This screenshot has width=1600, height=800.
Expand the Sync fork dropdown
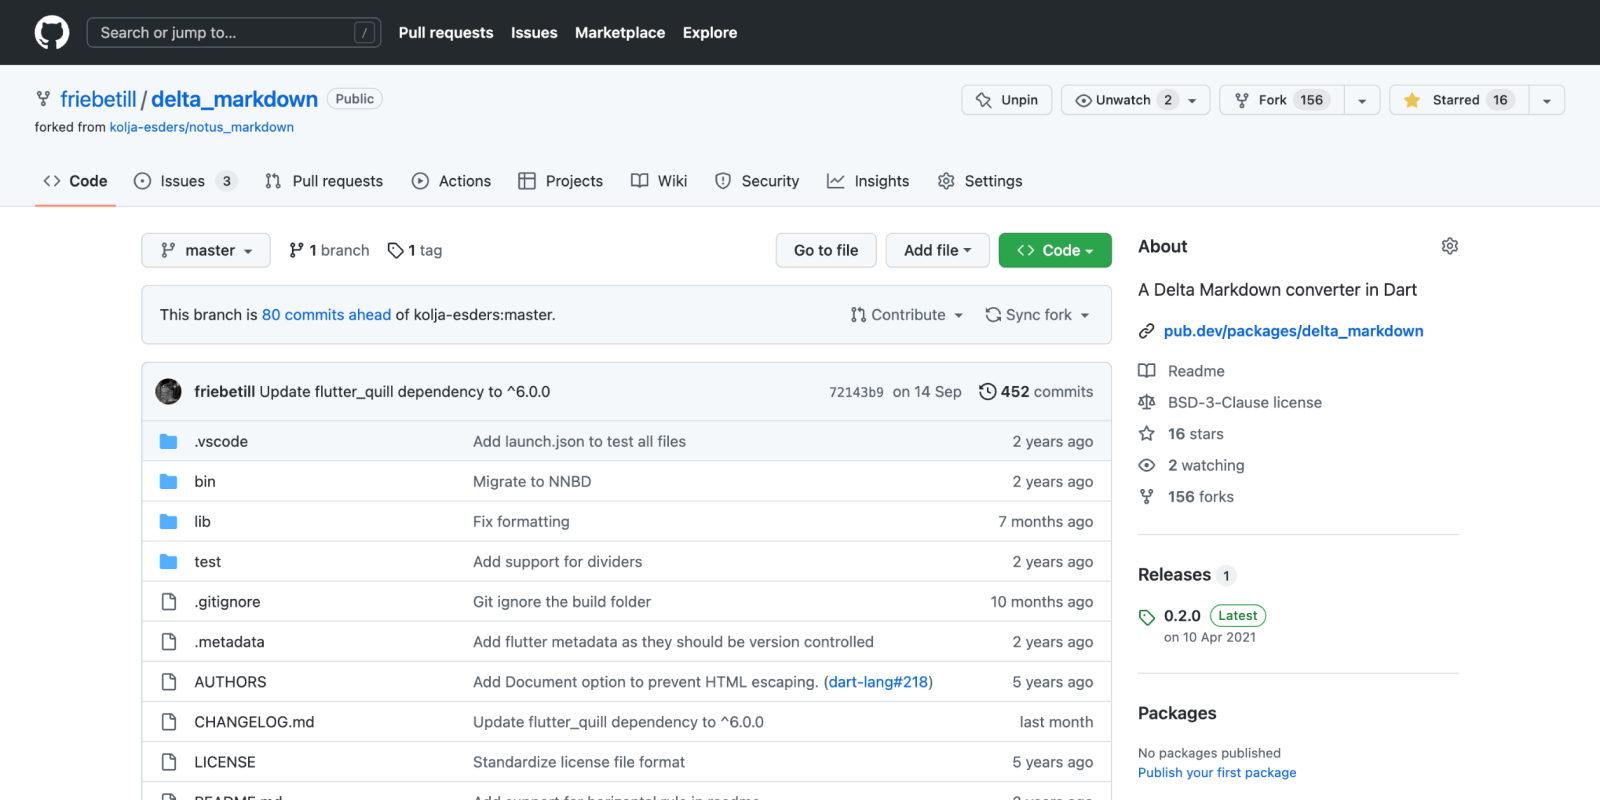point(1038,314)
